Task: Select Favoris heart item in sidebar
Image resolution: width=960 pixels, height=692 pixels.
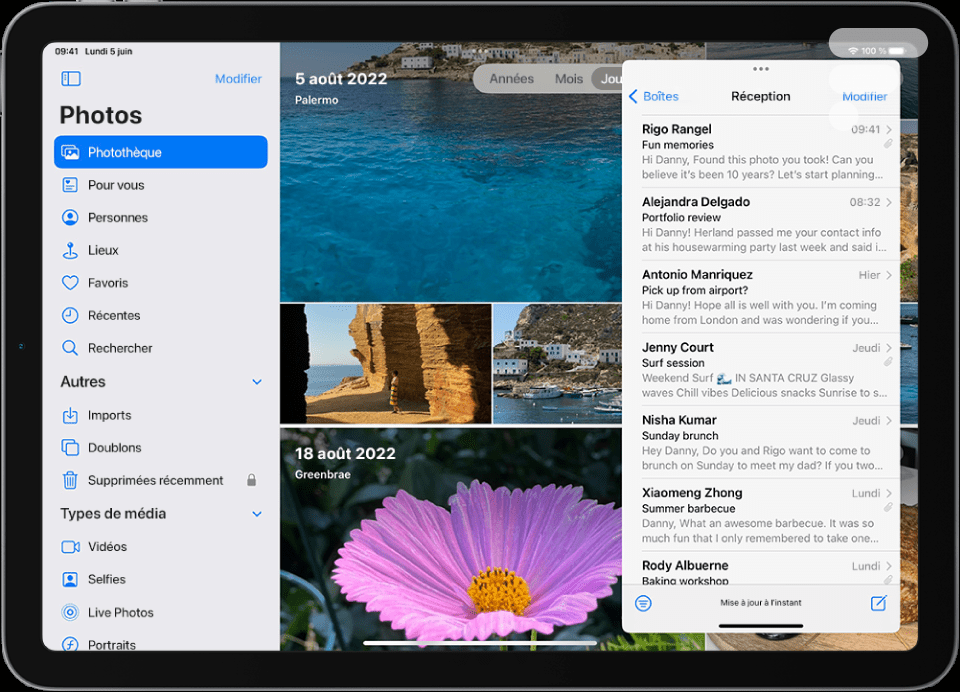Action: (108, 283)
